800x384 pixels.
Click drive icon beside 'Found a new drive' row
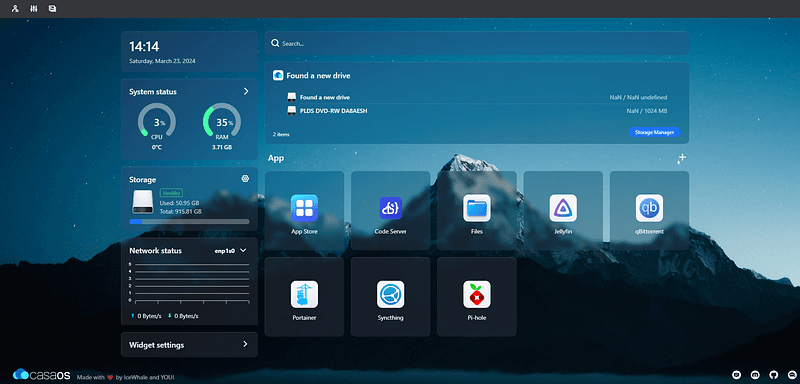coord(291,97)
